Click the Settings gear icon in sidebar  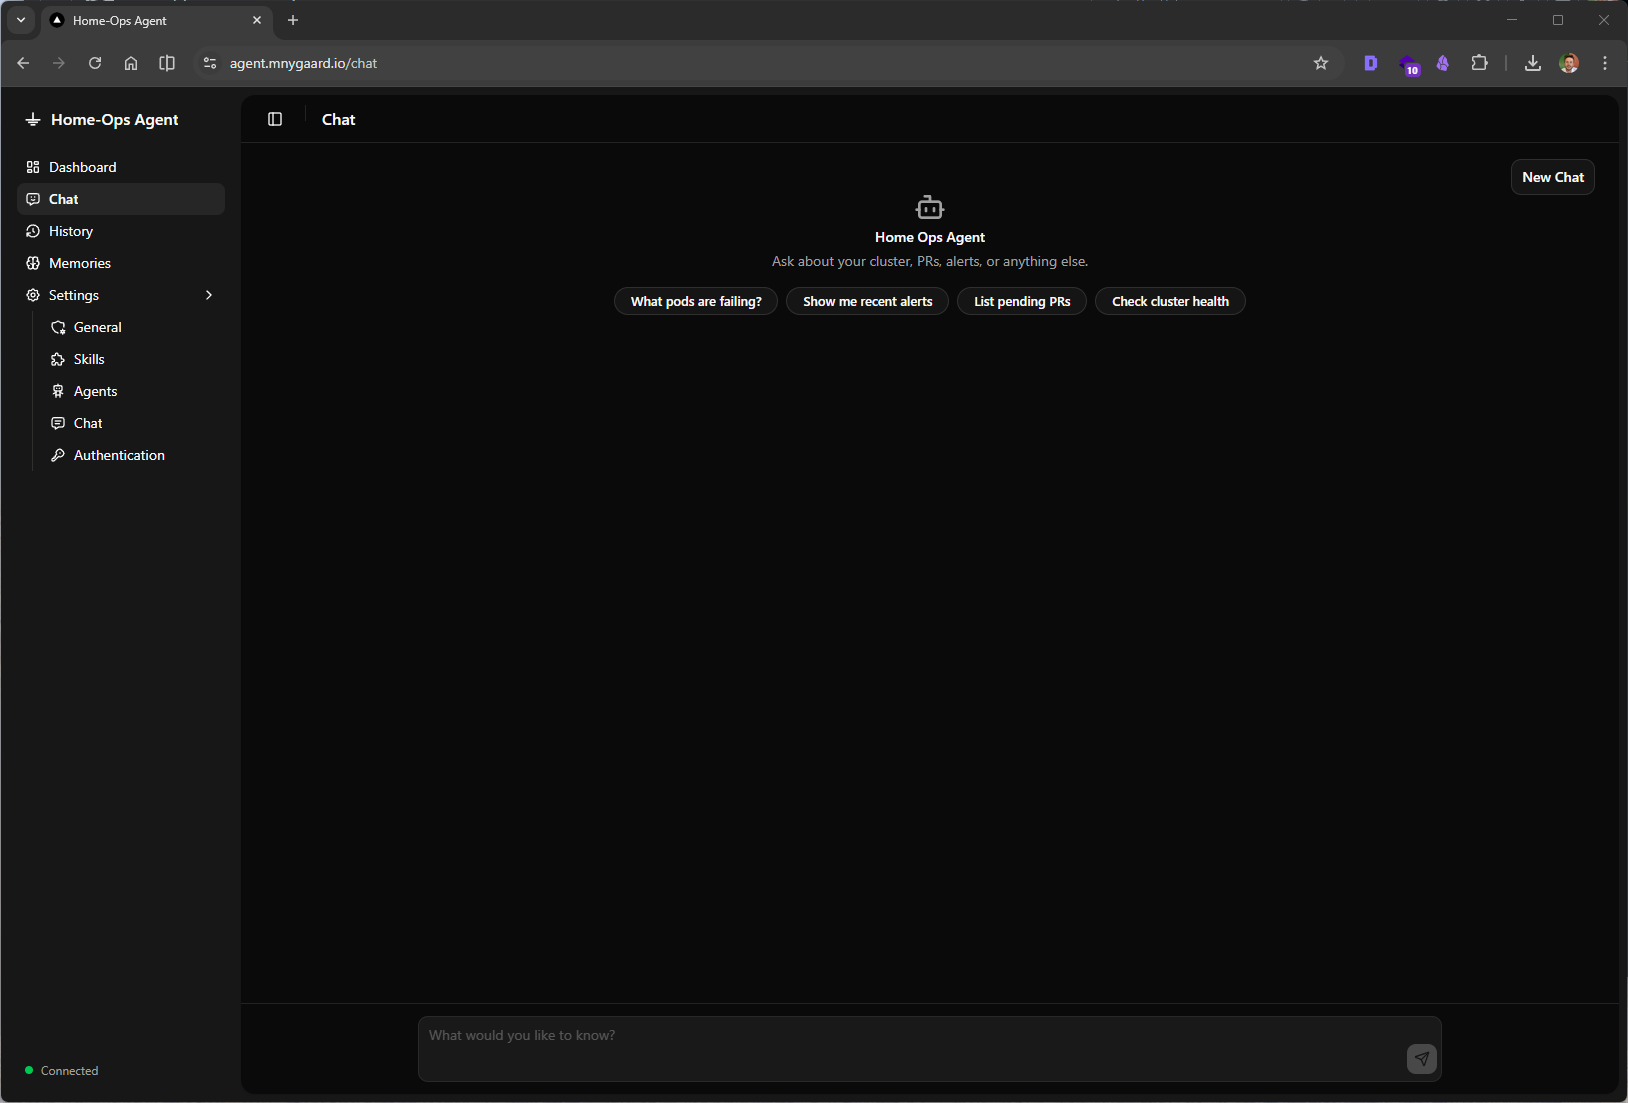click(x=33, y=295)
